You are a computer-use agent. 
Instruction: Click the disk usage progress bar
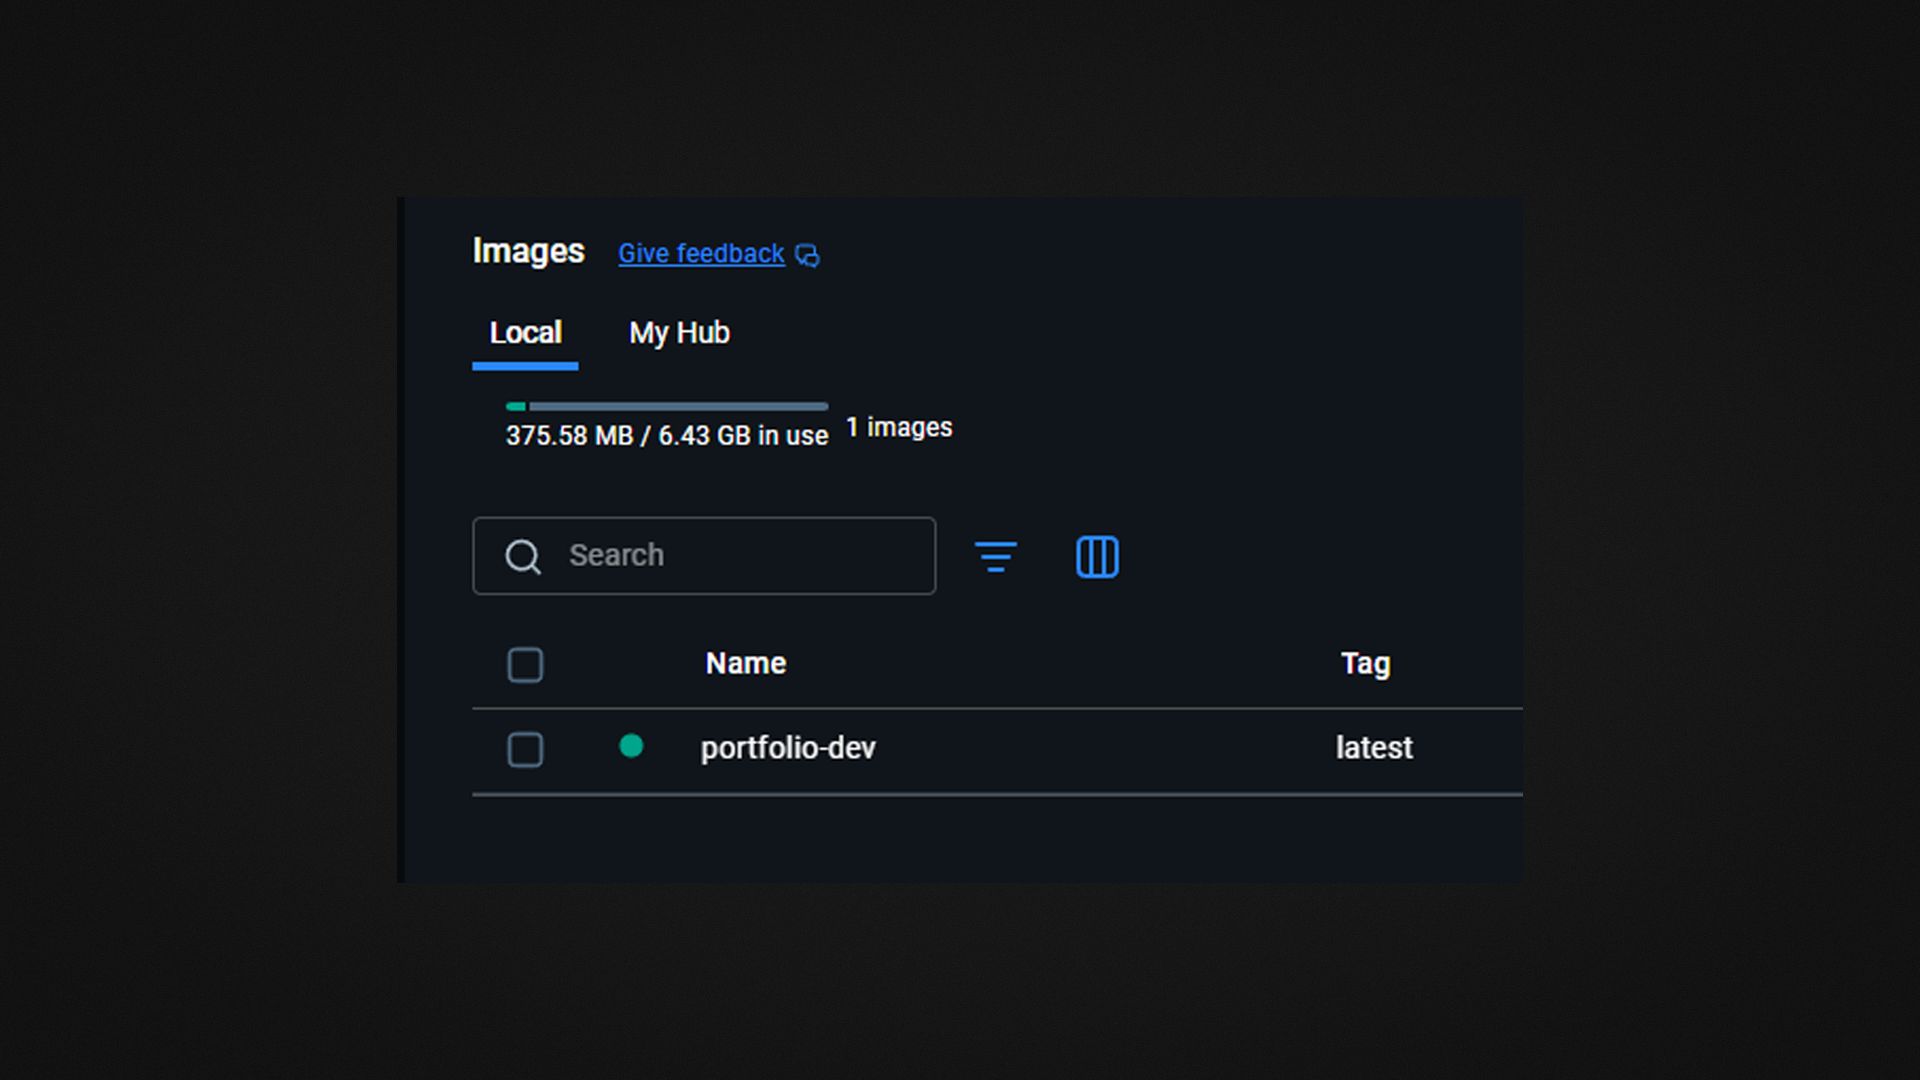click(667, 407)
